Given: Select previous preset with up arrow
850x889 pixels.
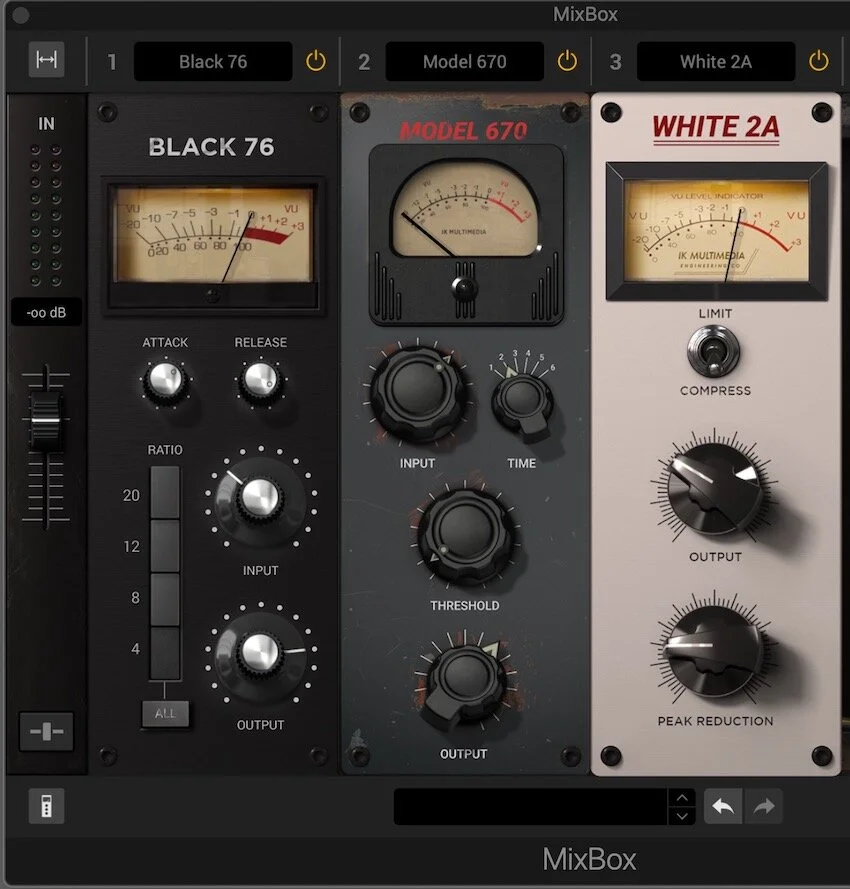Looking at the screenshot, I should 682,797.
